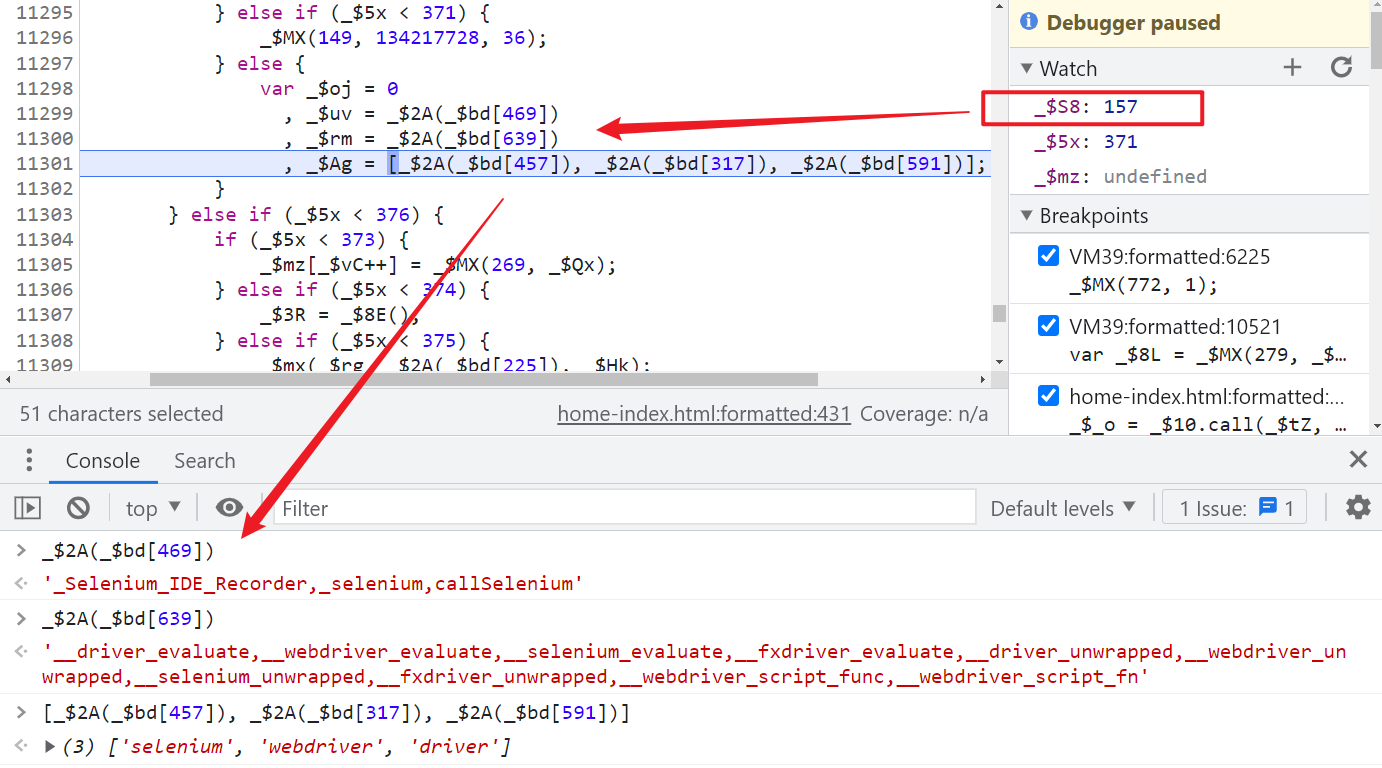The image size is (1382, 768).
Task: Open the Default levels dropdown
Action: click(x=1063, y=508)
